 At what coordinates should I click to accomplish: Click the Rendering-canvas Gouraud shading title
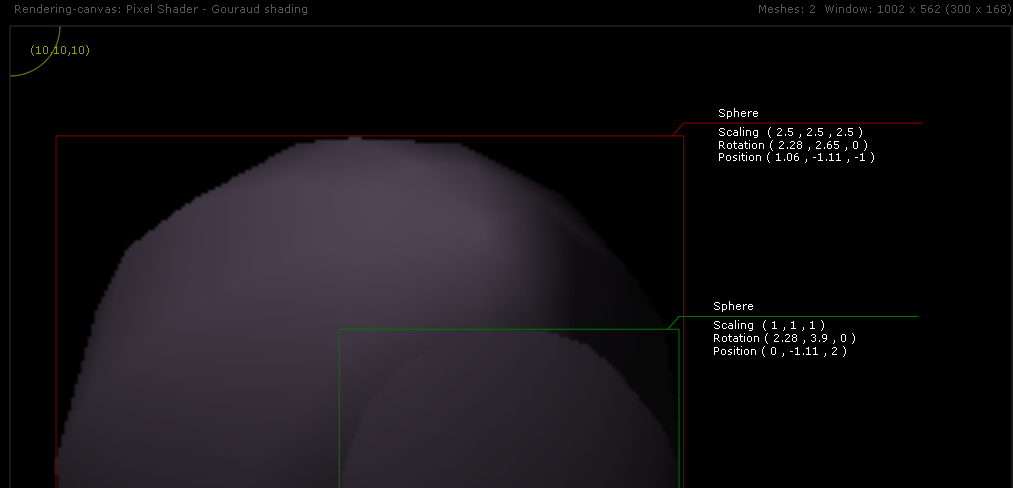(160, 9)
